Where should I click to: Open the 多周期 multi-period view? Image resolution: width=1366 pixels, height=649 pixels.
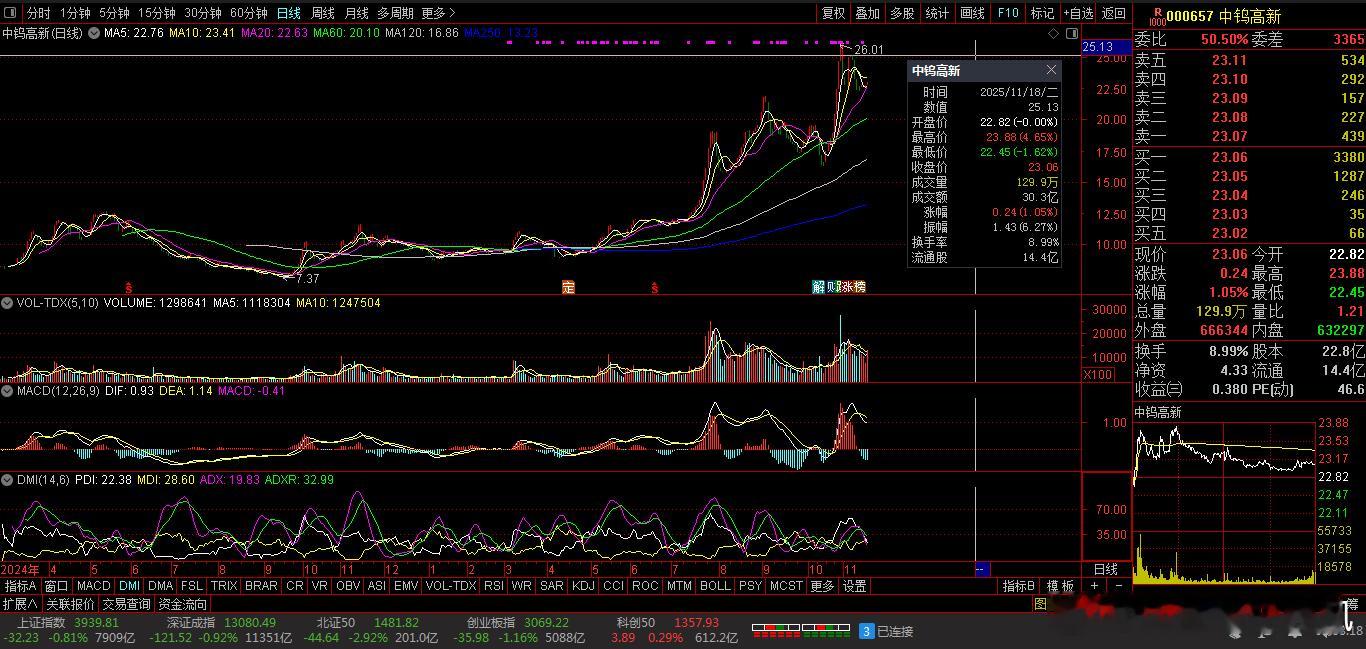click(395, 13)
